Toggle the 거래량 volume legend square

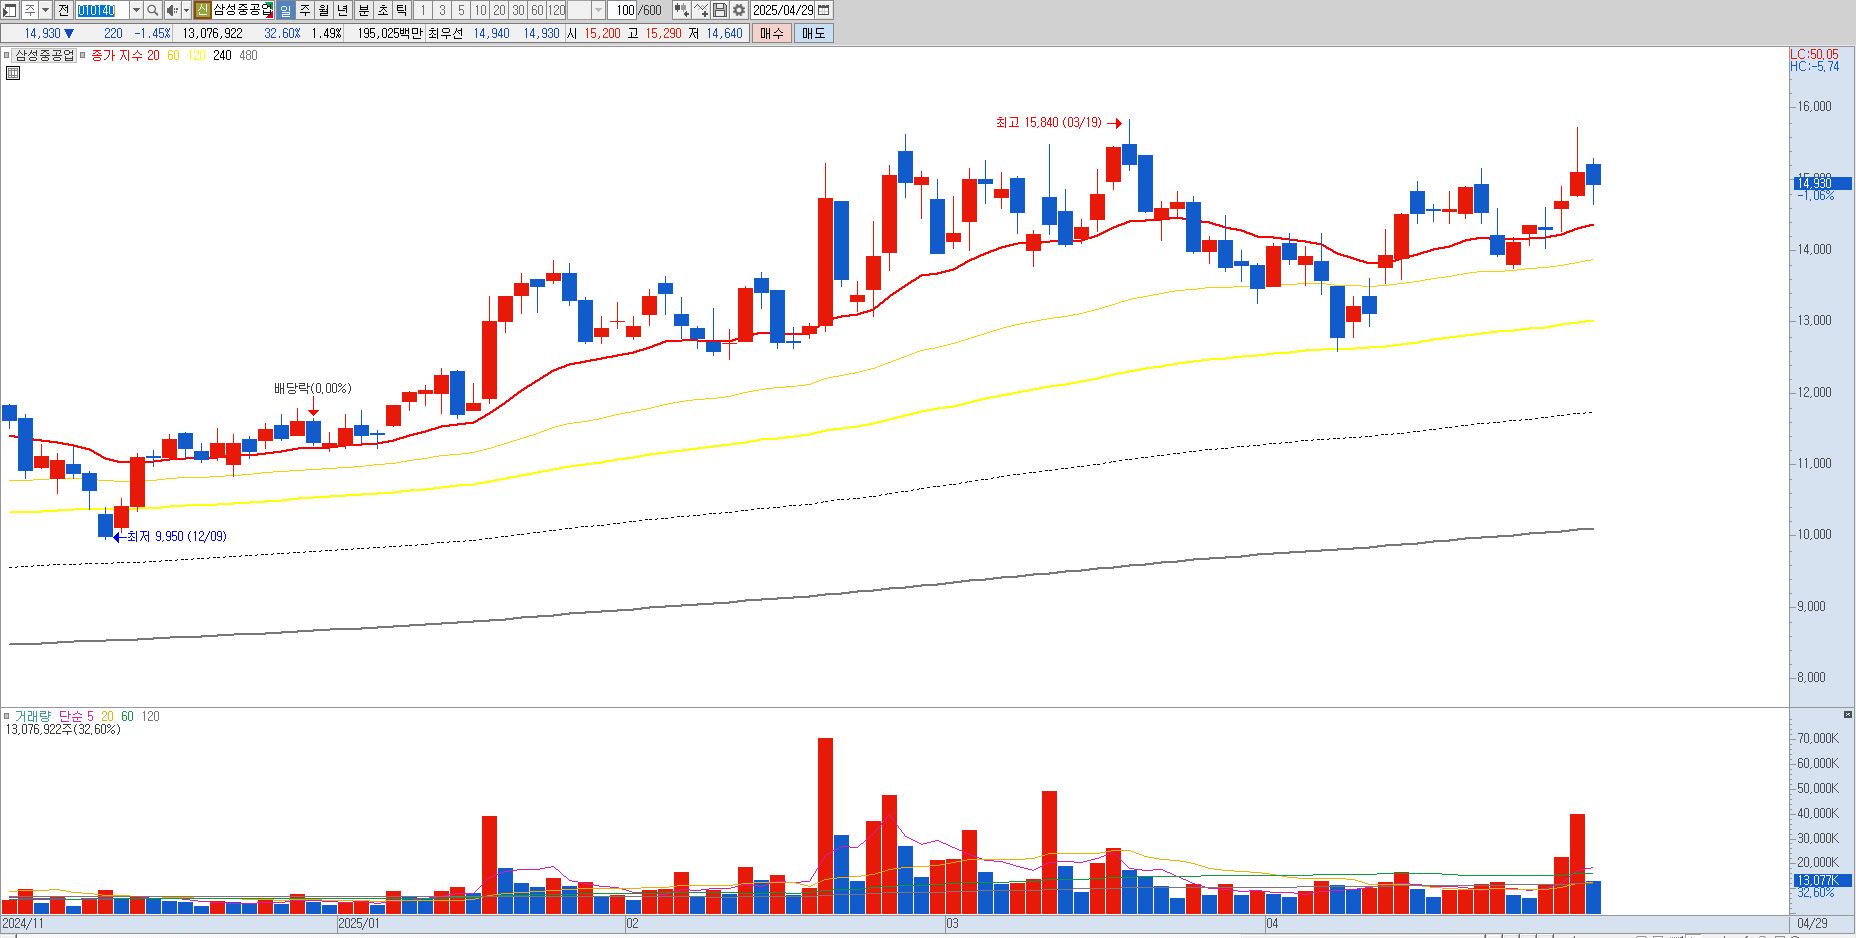[7, 716]
